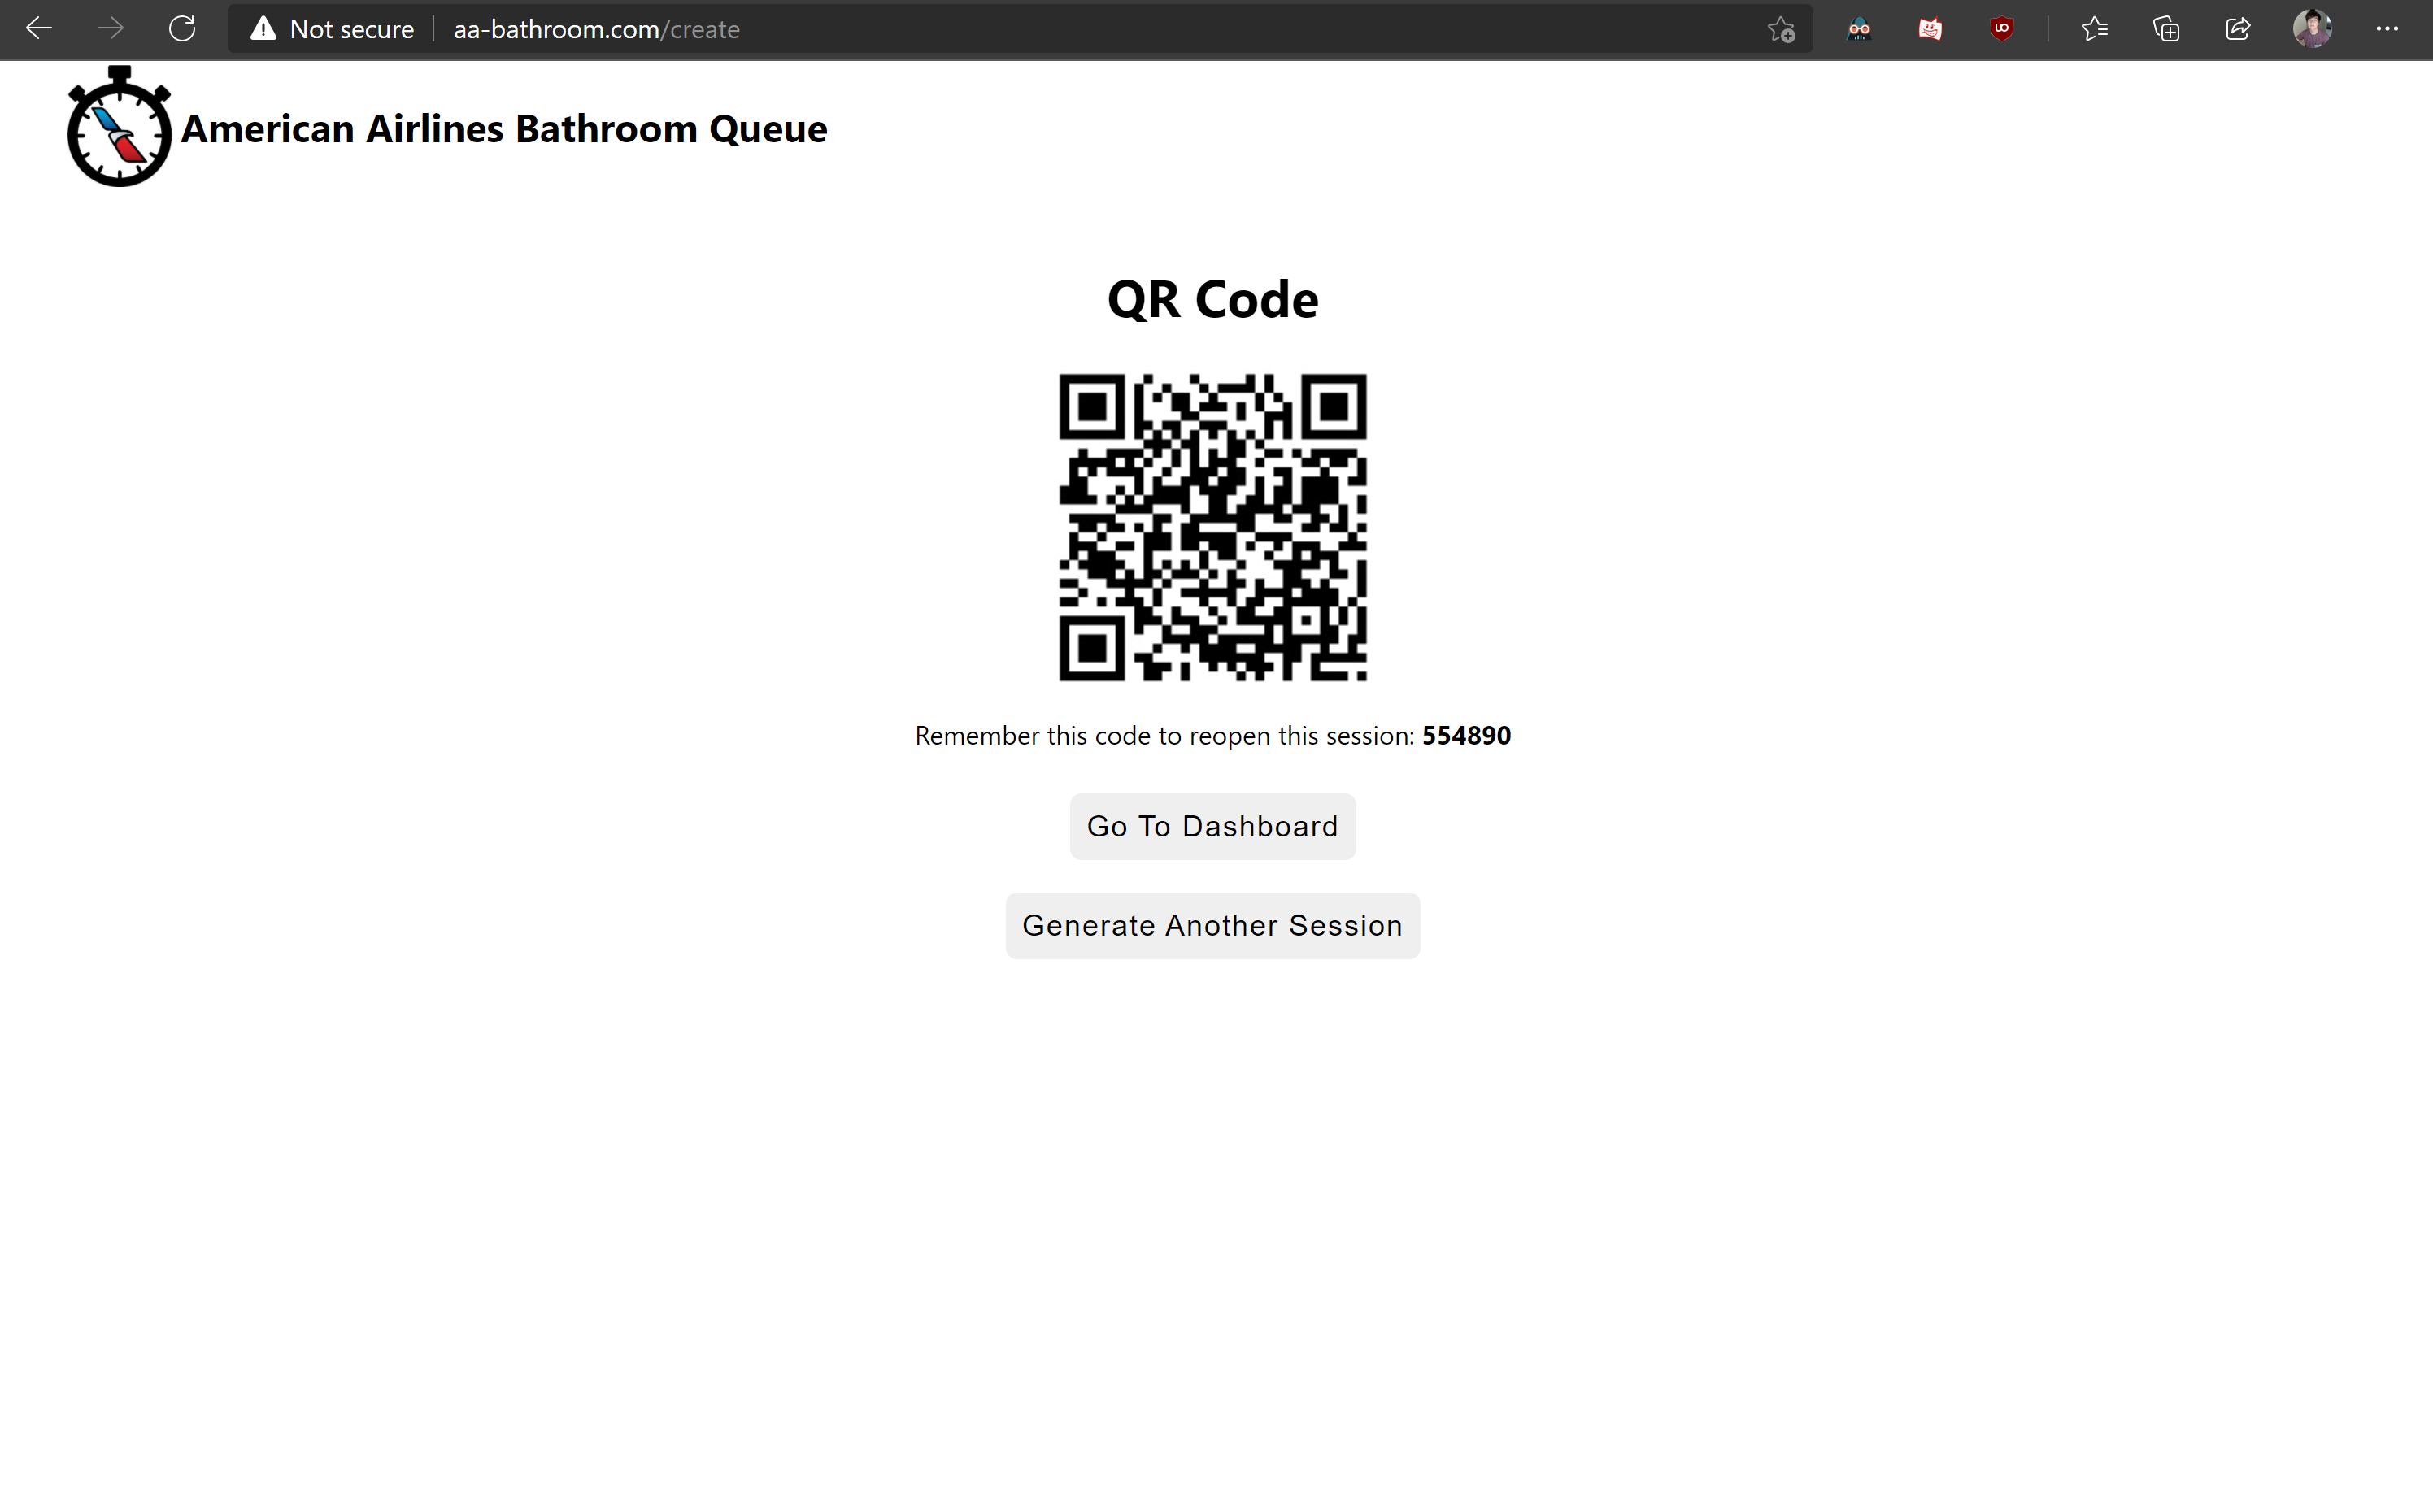The width and height of the screenshot is (2433, 1512).
Task: Open the red grinning face extension
Action: coord(1930,29)
